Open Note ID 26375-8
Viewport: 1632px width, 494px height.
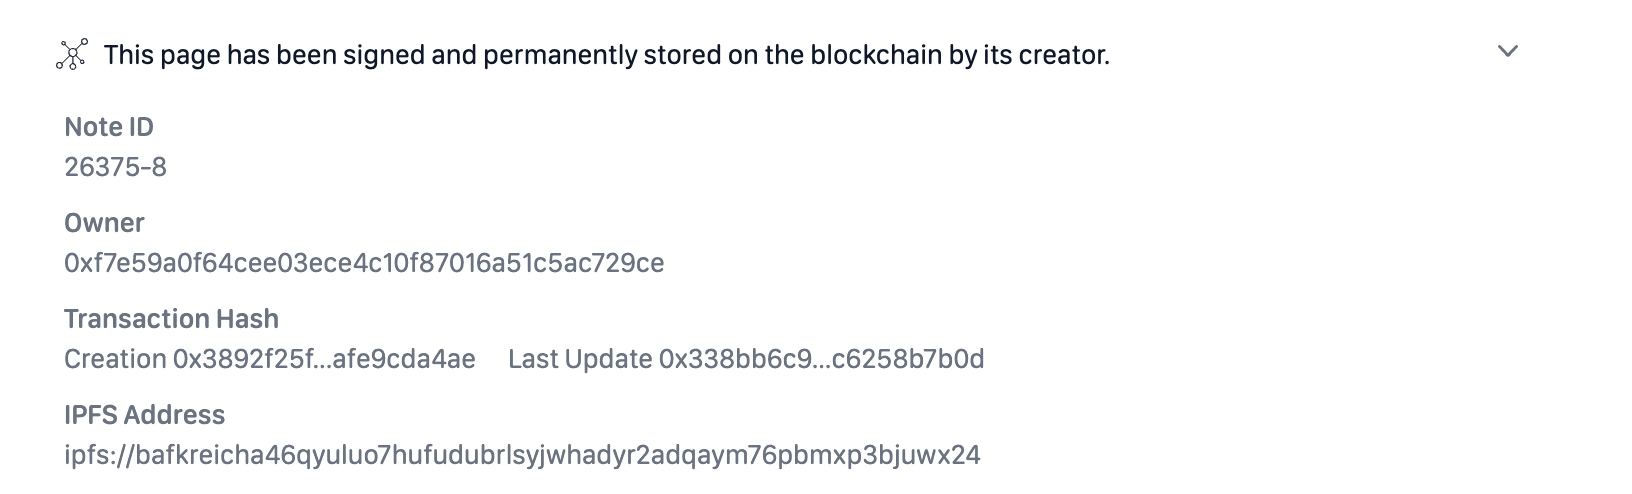tap(115, 167)
